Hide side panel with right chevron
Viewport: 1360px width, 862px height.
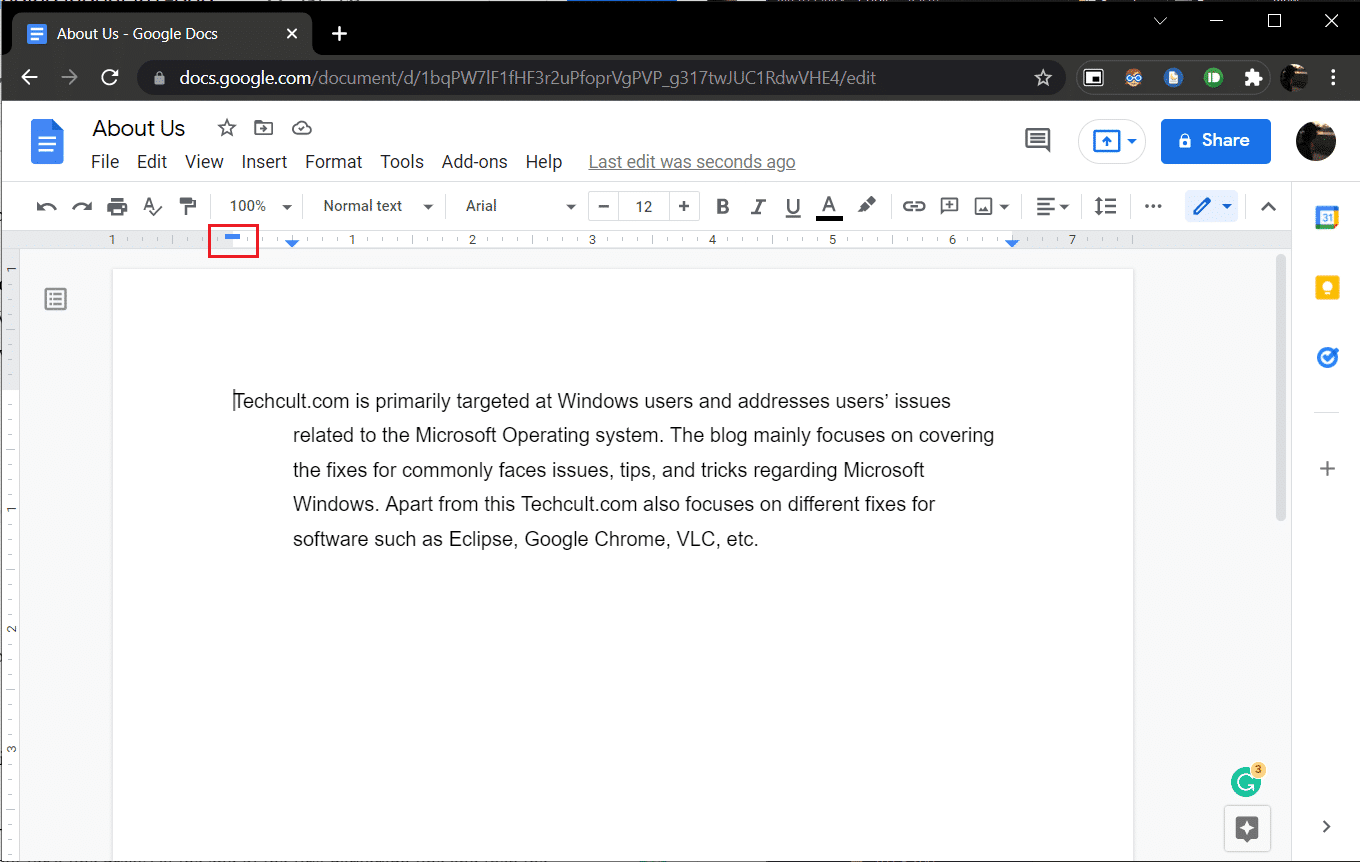point(1327,826)
